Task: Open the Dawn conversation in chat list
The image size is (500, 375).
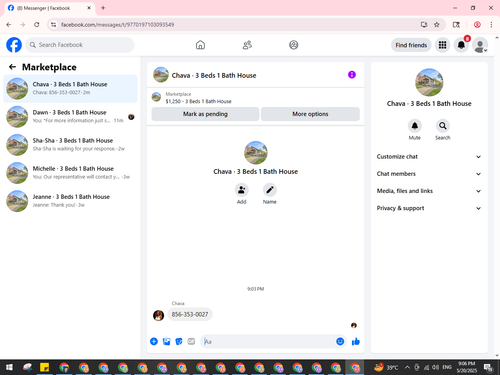Action: click(70, 117)
